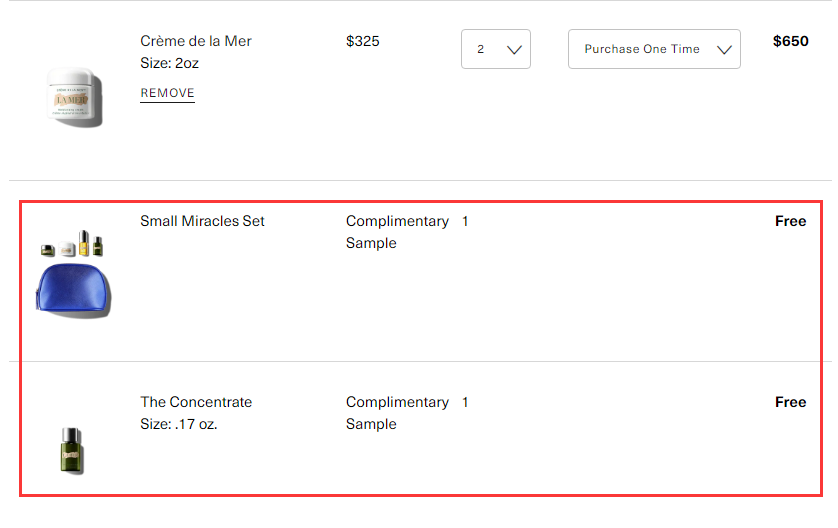
Task: Click the Size: .17 oz. text
Action: (x=179, y=424)
